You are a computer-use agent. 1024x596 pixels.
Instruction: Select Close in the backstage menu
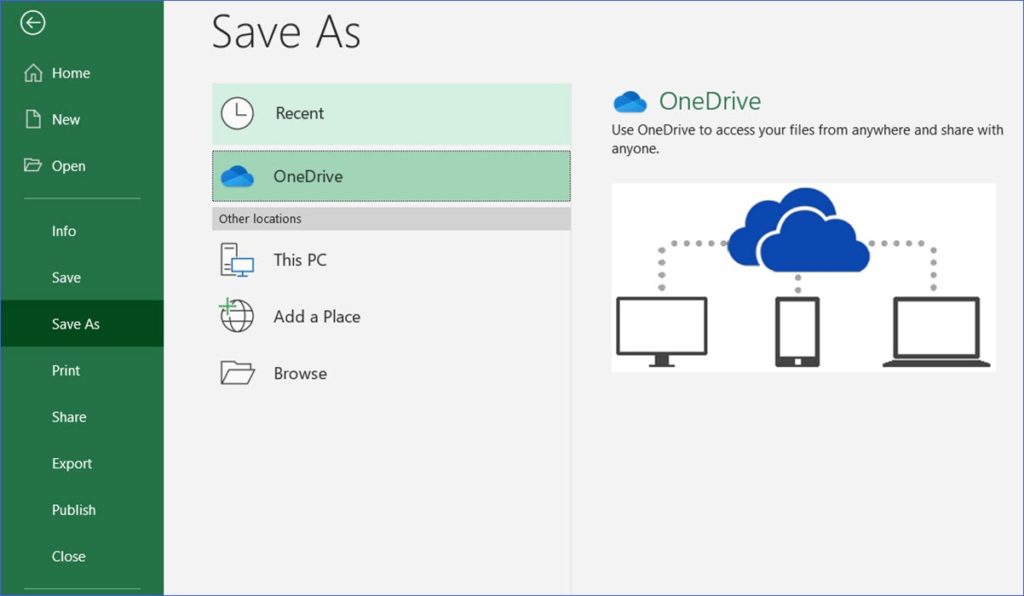pos(69,556)
